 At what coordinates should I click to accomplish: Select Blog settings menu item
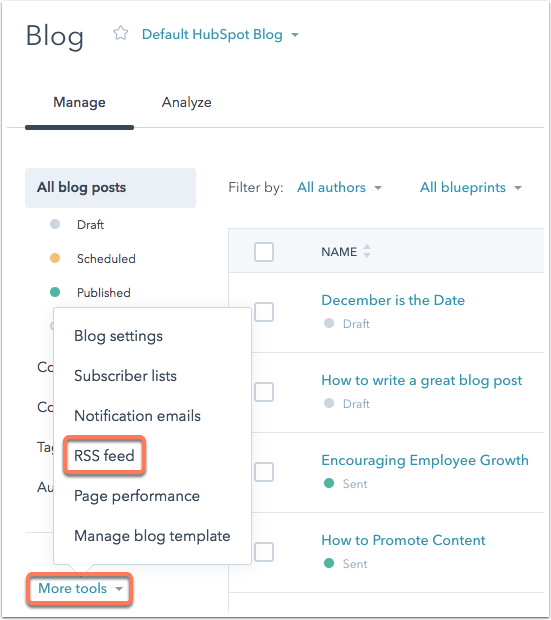click(x=118, y=336)
